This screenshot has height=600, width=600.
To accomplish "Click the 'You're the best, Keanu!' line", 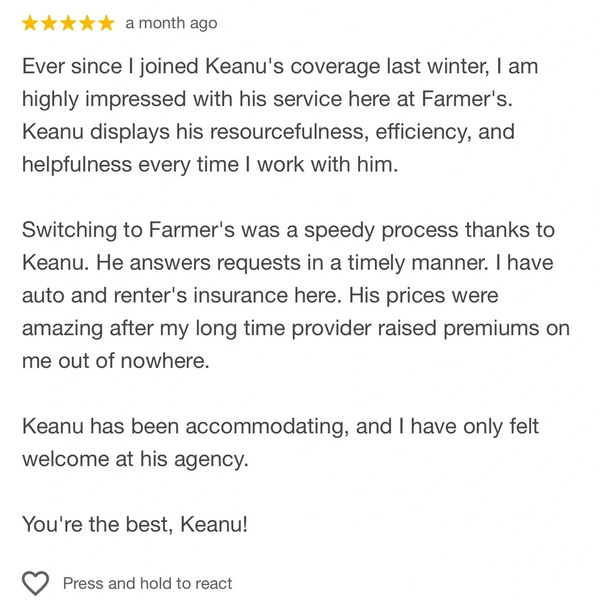I will pyautogui.click(x=134, y=523).
